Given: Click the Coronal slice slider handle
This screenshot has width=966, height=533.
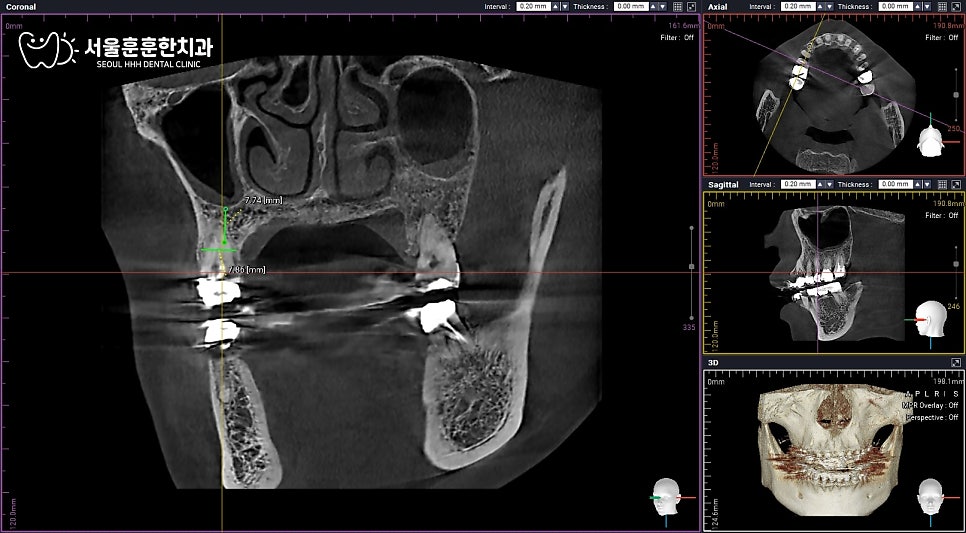Looking at the screenshot, I should tap(691, 266).
